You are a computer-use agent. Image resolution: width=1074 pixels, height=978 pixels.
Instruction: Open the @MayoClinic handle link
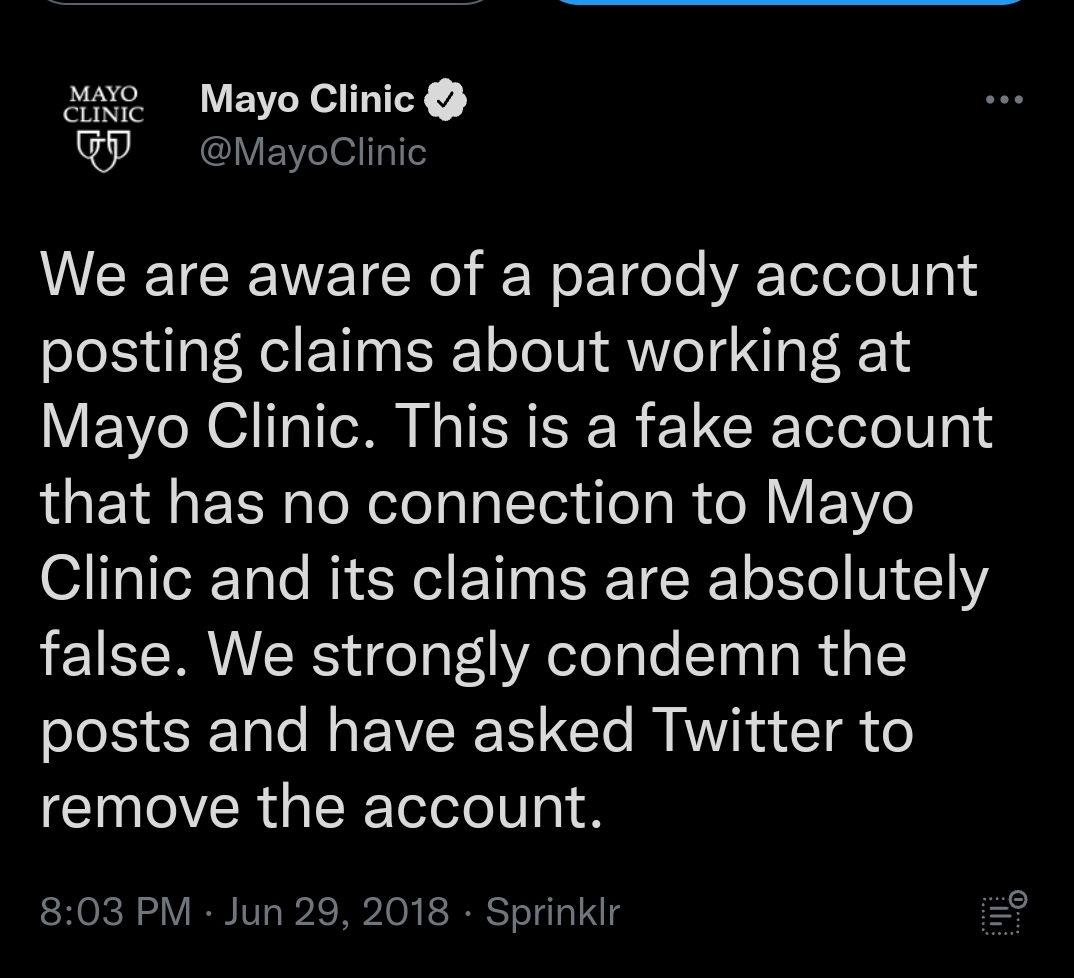(313, 152)
